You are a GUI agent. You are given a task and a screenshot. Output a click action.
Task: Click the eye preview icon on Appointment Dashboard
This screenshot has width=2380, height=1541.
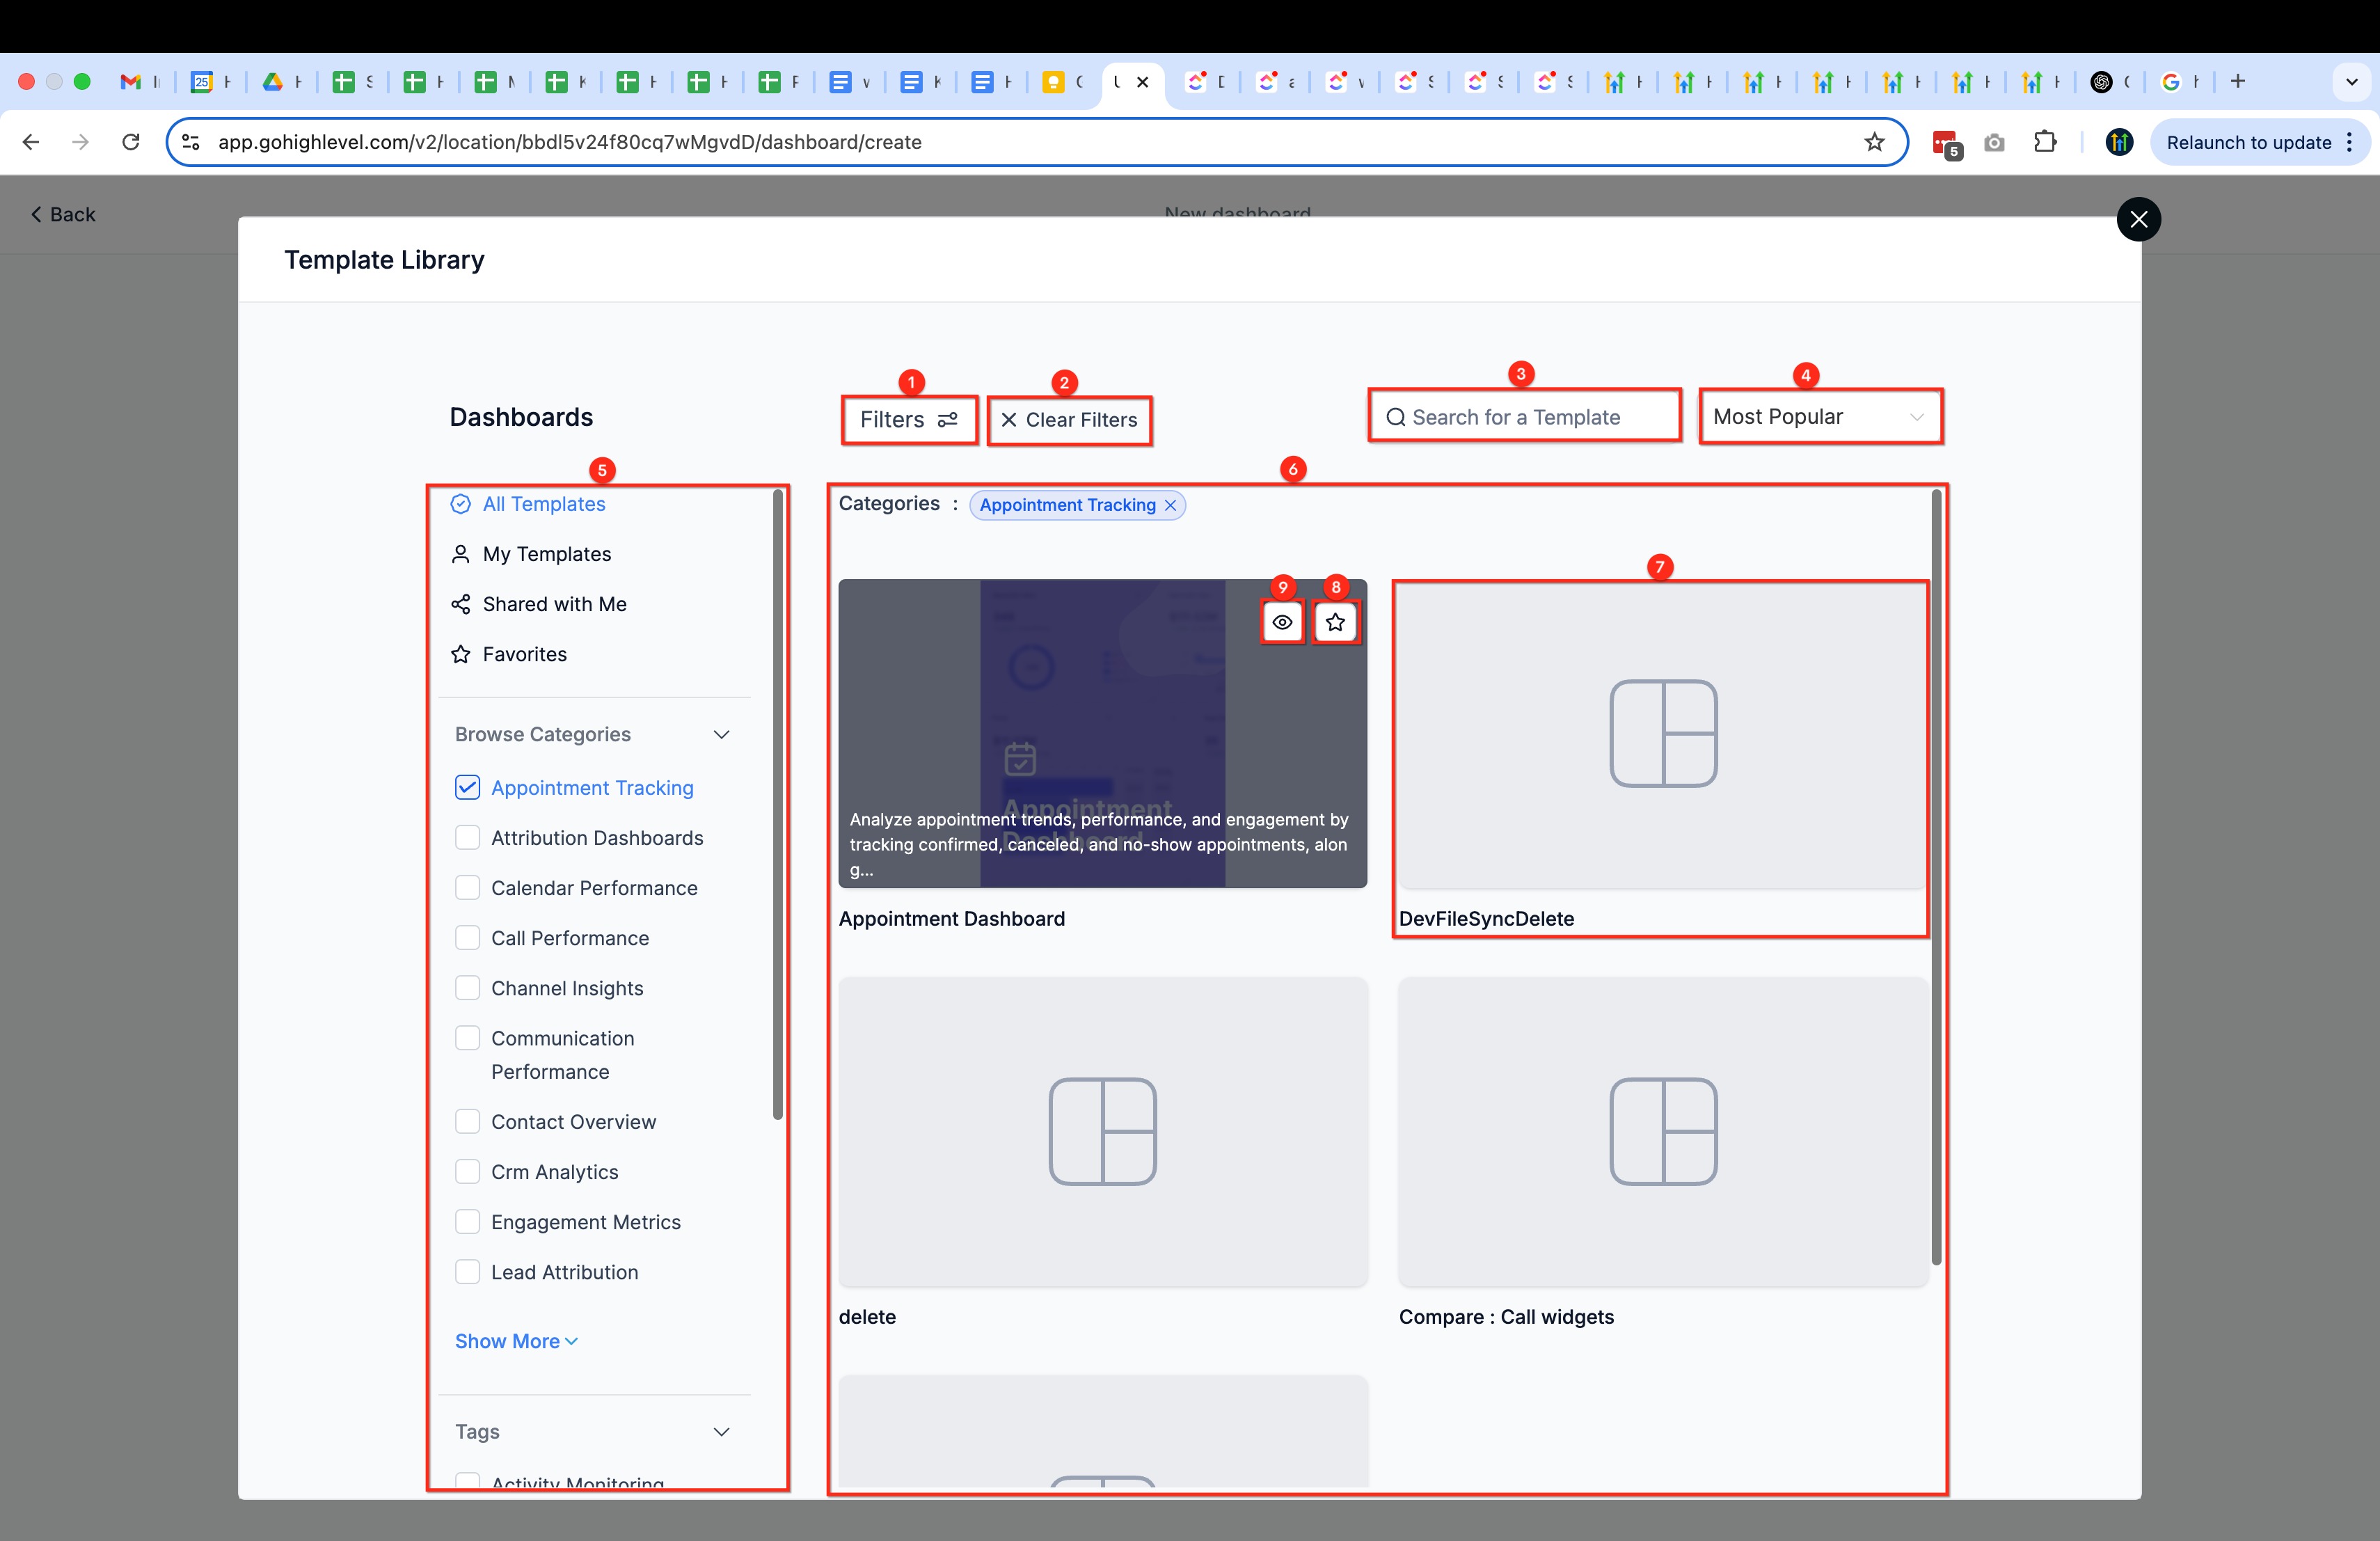tap(1282, 622)
